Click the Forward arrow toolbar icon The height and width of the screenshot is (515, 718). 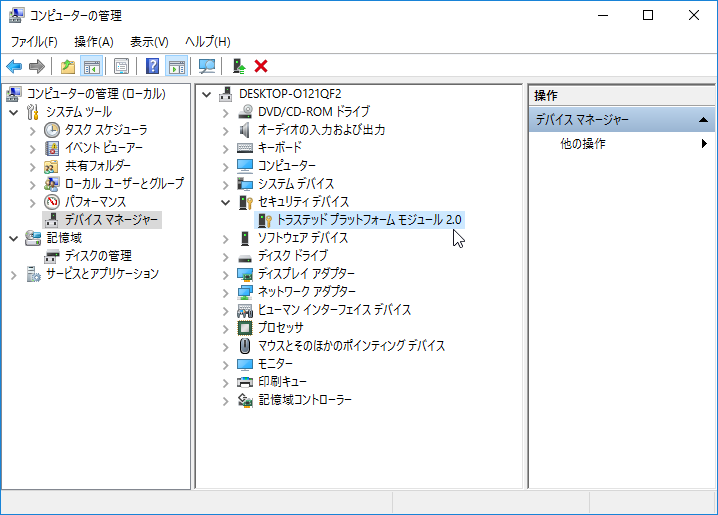[37, 67]
